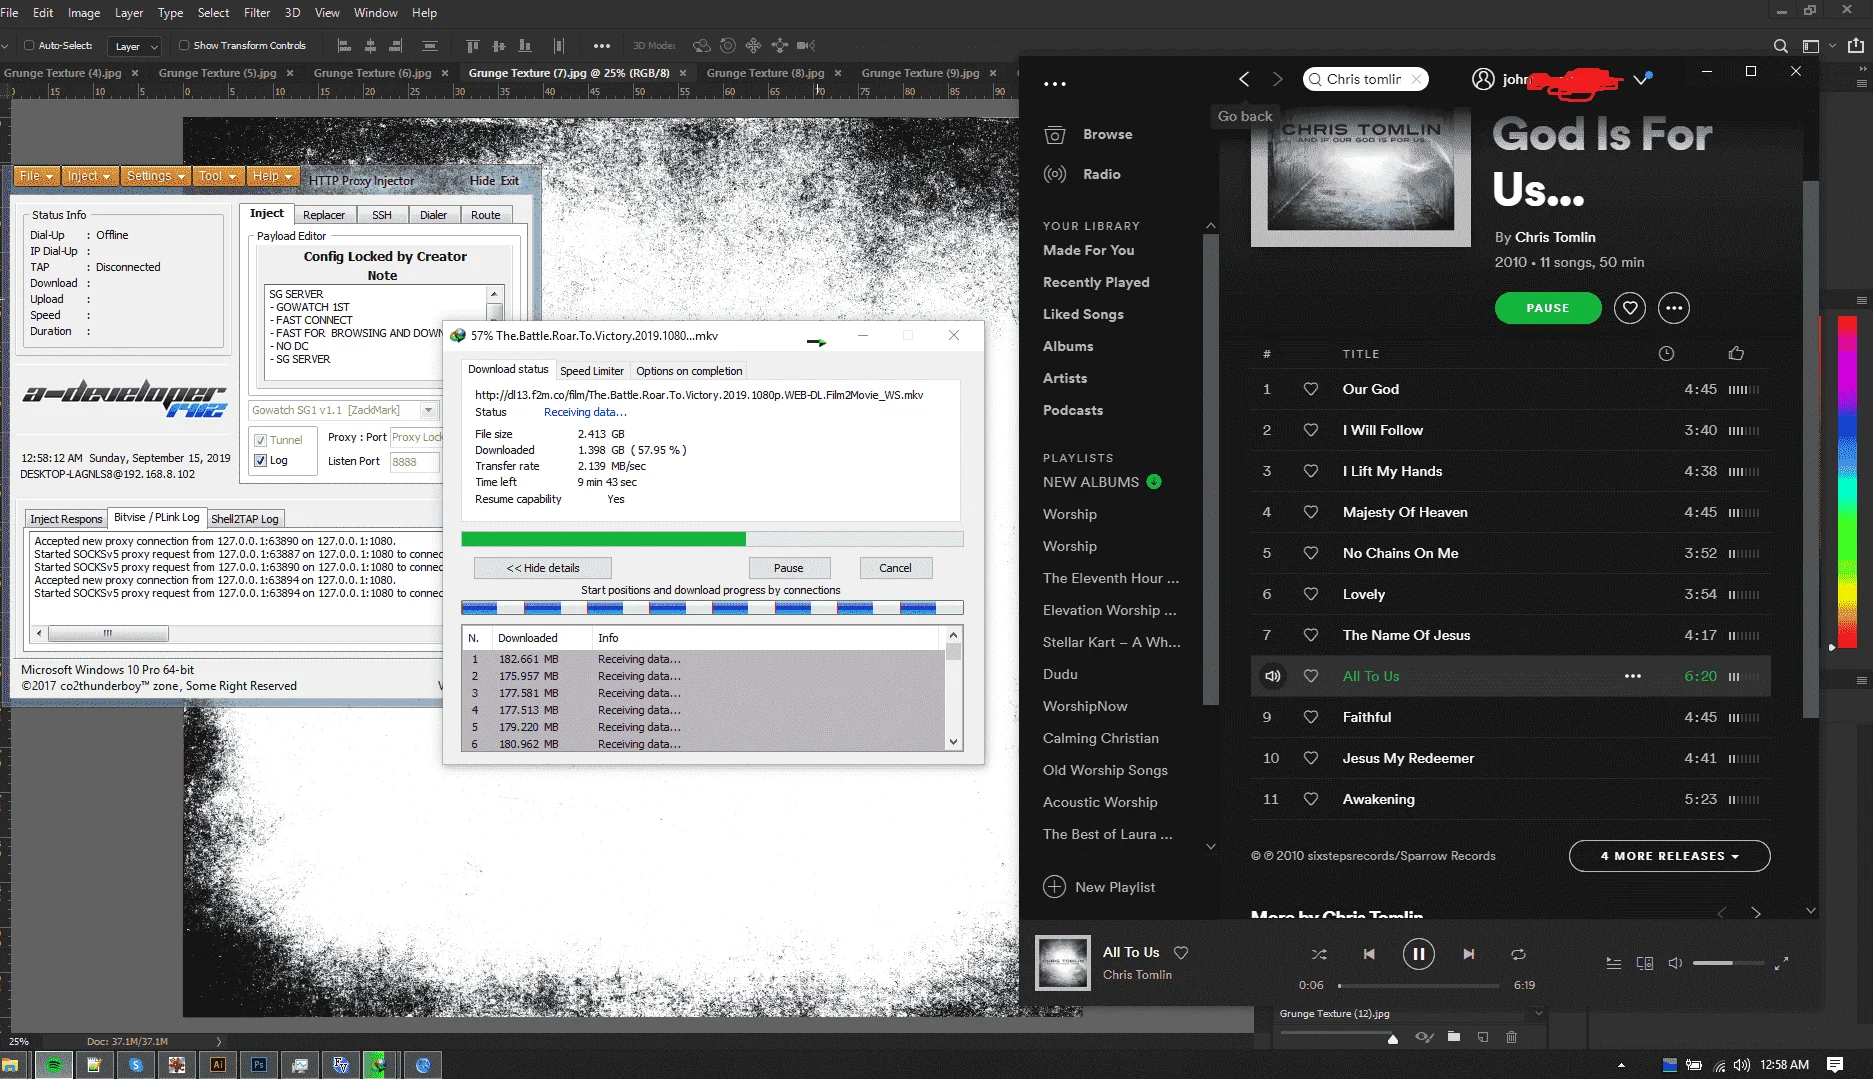The image size is (1873, 1079).
Task: Cancel the download in download manager dialog
Action: (x=895, y=568)
